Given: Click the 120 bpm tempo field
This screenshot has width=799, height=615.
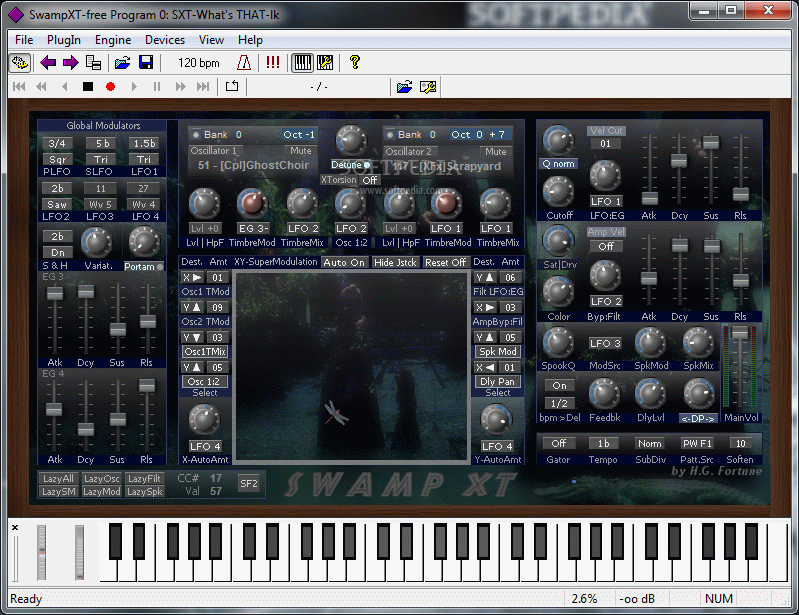Looking at the screenshot, I should point(199,63).
